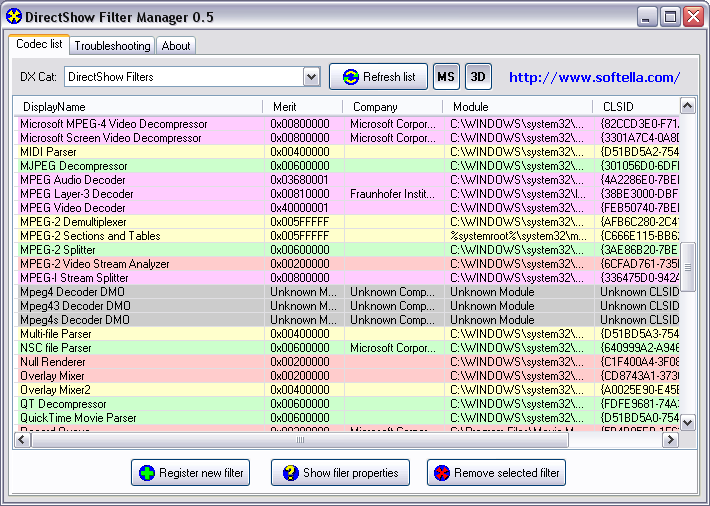Sort by the Merit column header
The height and width of the screenshot is (506, 710).
click(302, 107)
